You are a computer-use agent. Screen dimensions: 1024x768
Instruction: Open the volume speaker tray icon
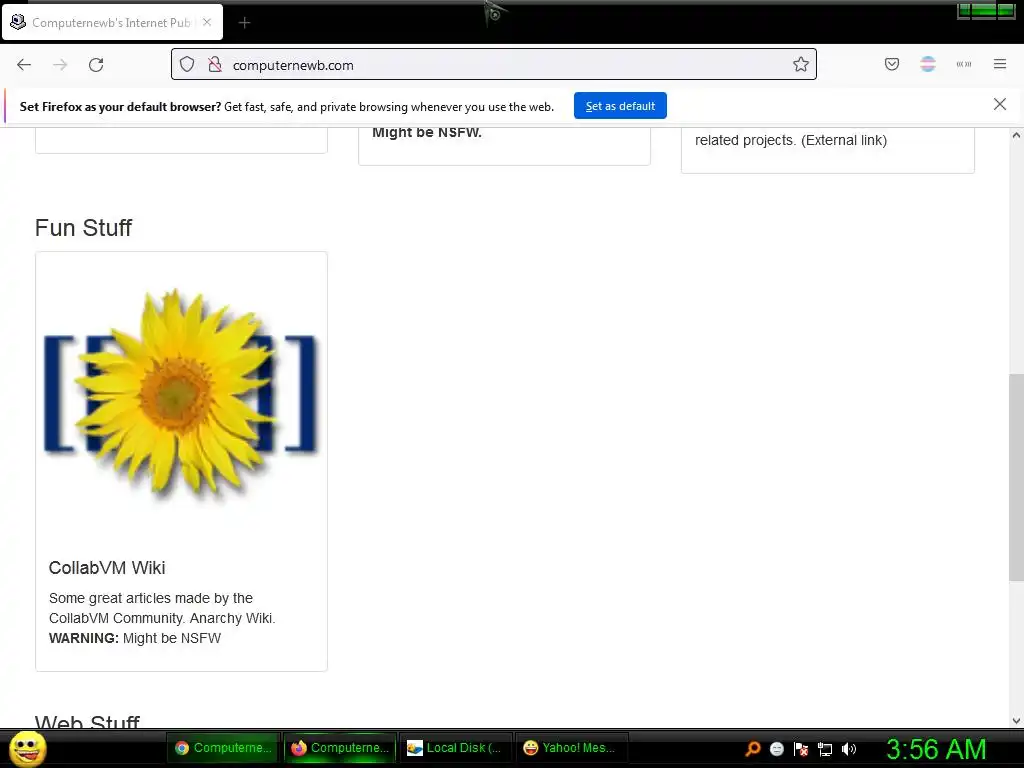click(x=848, y=749)
